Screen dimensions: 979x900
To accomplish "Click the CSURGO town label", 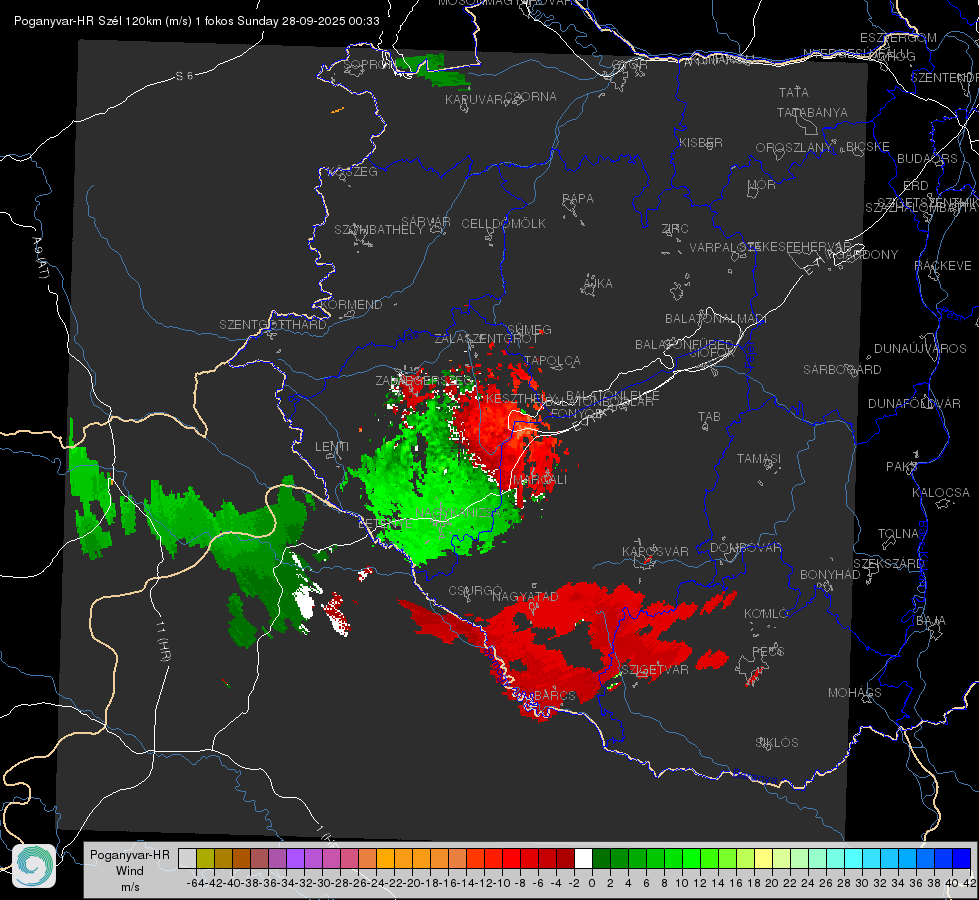I will [475, 591].
